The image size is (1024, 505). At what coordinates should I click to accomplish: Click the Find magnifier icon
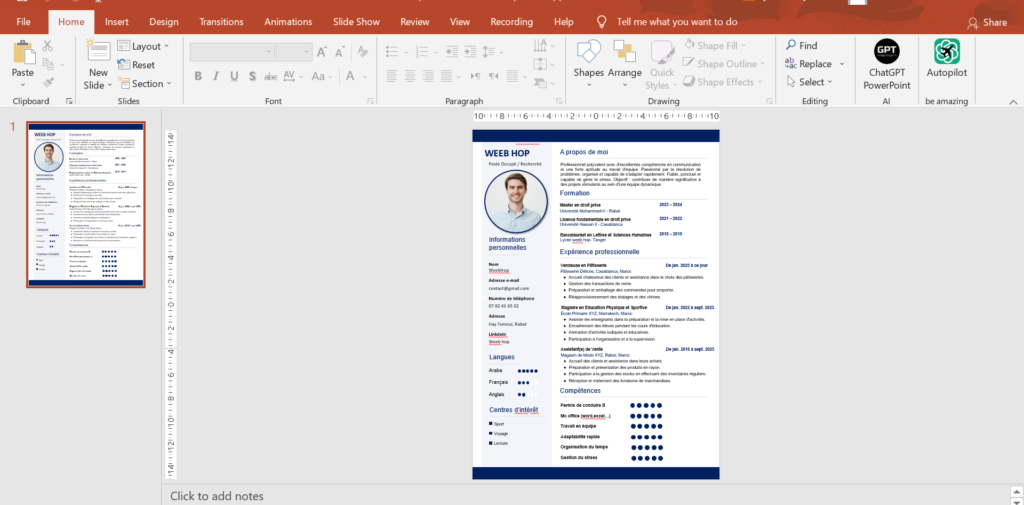792,46
